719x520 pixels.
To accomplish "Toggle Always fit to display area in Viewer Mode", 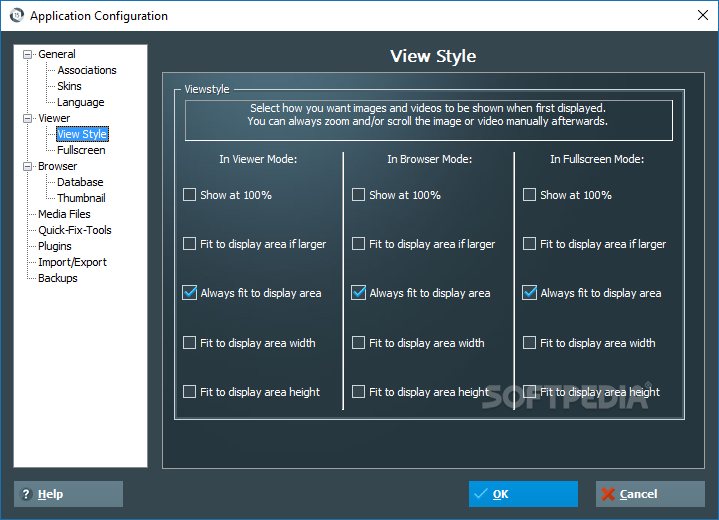I will coord(189,293).
